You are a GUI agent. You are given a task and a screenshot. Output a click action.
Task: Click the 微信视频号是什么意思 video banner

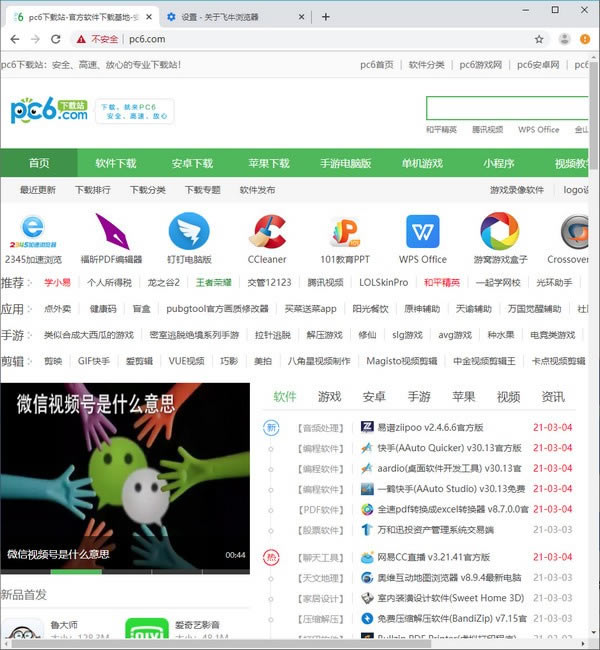(125, 476)
